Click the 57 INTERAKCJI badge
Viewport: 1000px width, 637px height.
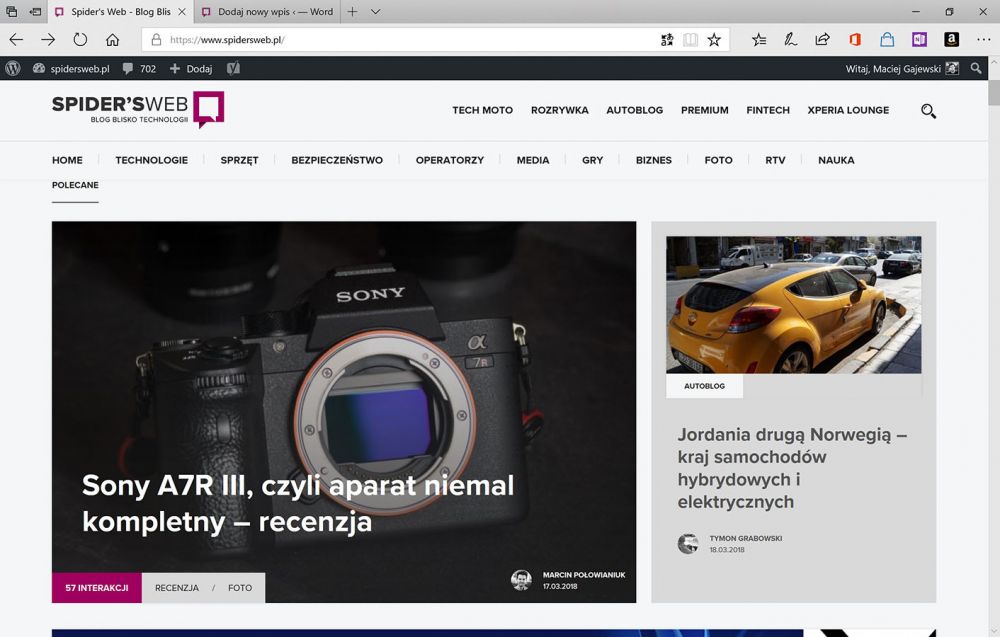pos(96,587)
